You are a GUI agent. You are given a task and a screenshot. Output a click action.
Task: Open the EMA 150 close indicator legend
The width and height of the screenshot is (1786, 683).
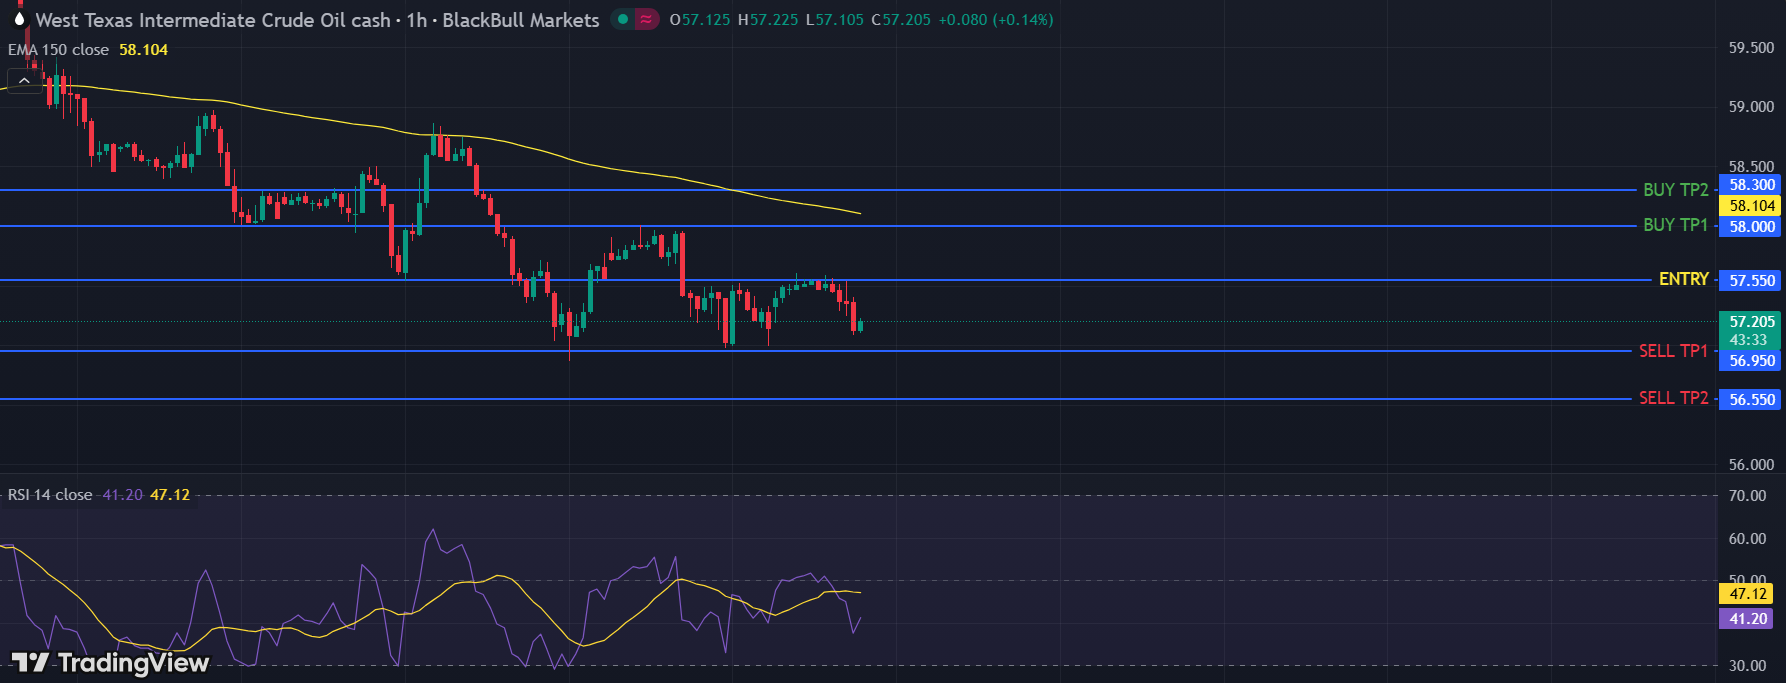click(x=59, y=50)
